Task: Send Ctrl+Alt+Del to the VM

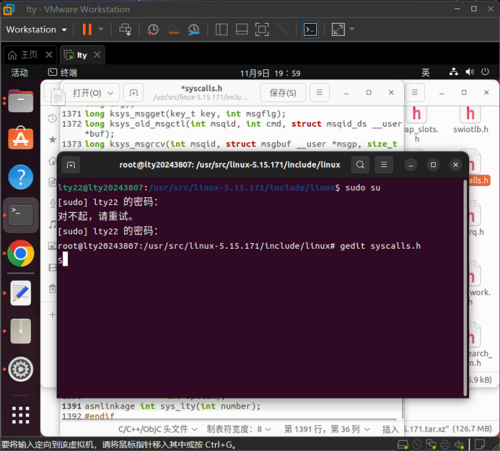Action: click(125, 29)
